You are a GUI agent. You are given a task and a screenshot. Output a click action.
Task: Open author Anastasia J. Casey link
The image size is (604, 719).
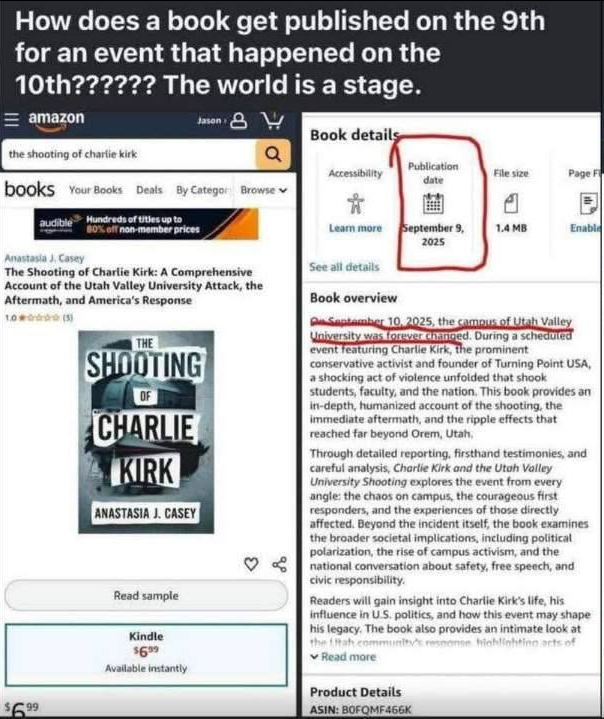tap(44, 258)
